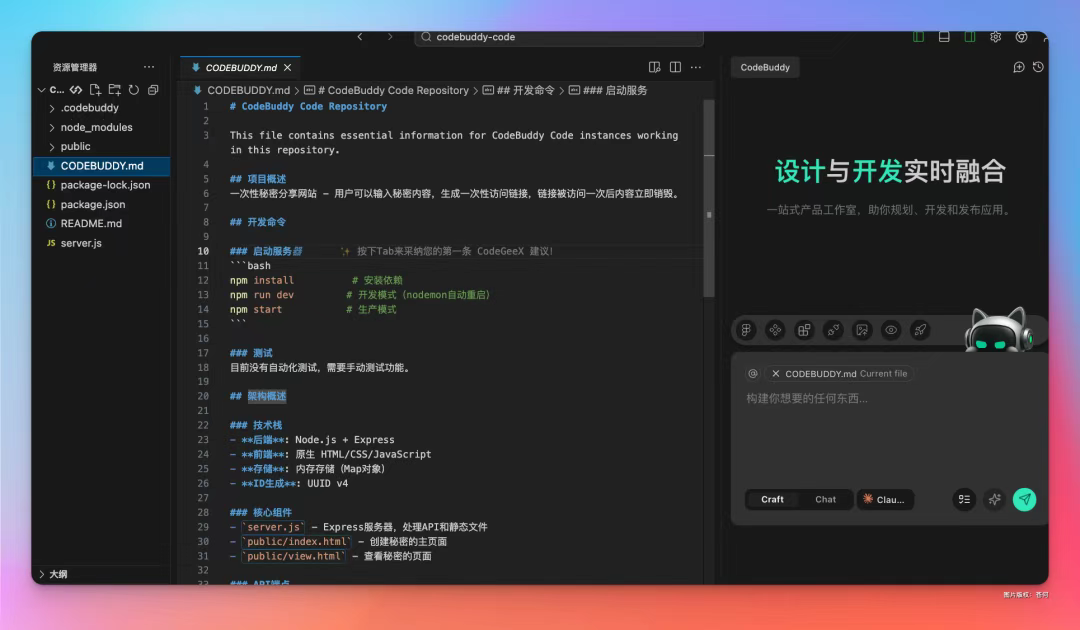Open the chat history clock icon
1080x630 pixels.
tap(1038, 67)
